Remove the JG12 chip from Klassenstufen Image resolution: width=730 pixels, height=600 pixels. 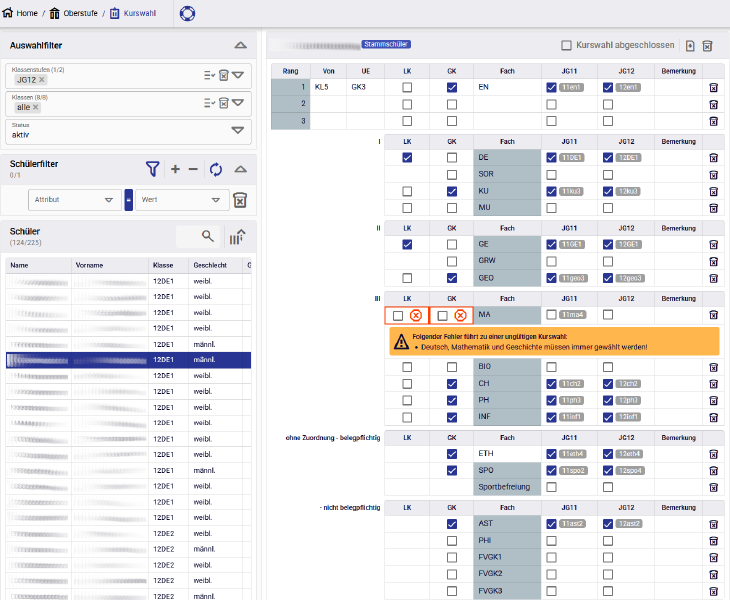coord(41,80)
